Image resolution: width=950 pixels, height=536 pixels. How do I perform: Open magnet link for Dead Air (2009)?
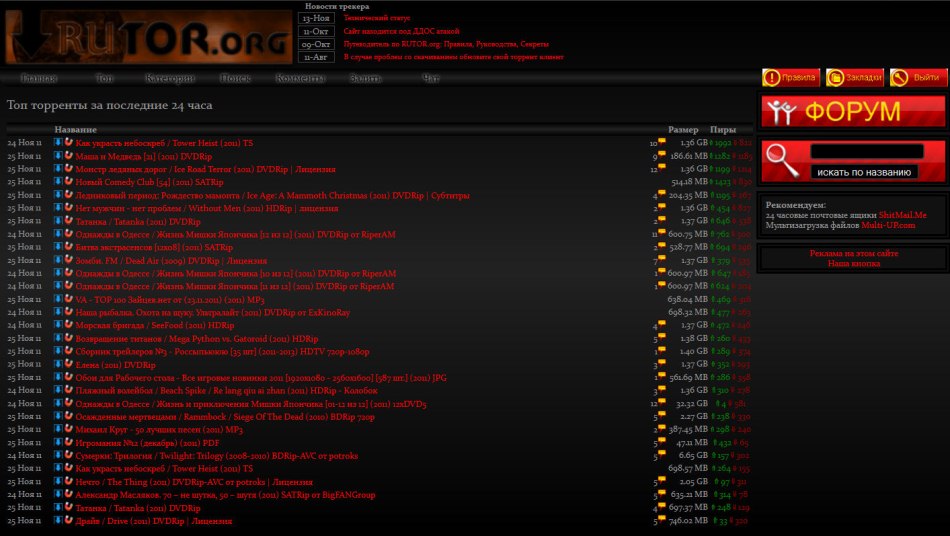click(68, 260)
